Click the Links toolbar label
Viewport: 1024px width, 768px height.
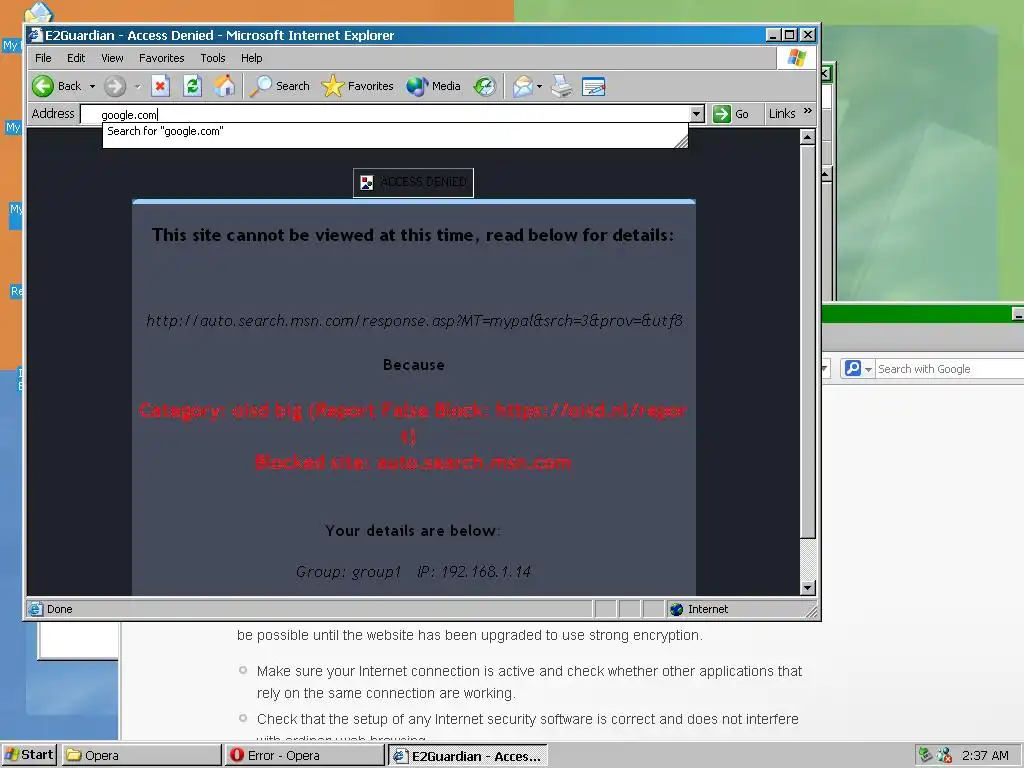click(782, 114)
